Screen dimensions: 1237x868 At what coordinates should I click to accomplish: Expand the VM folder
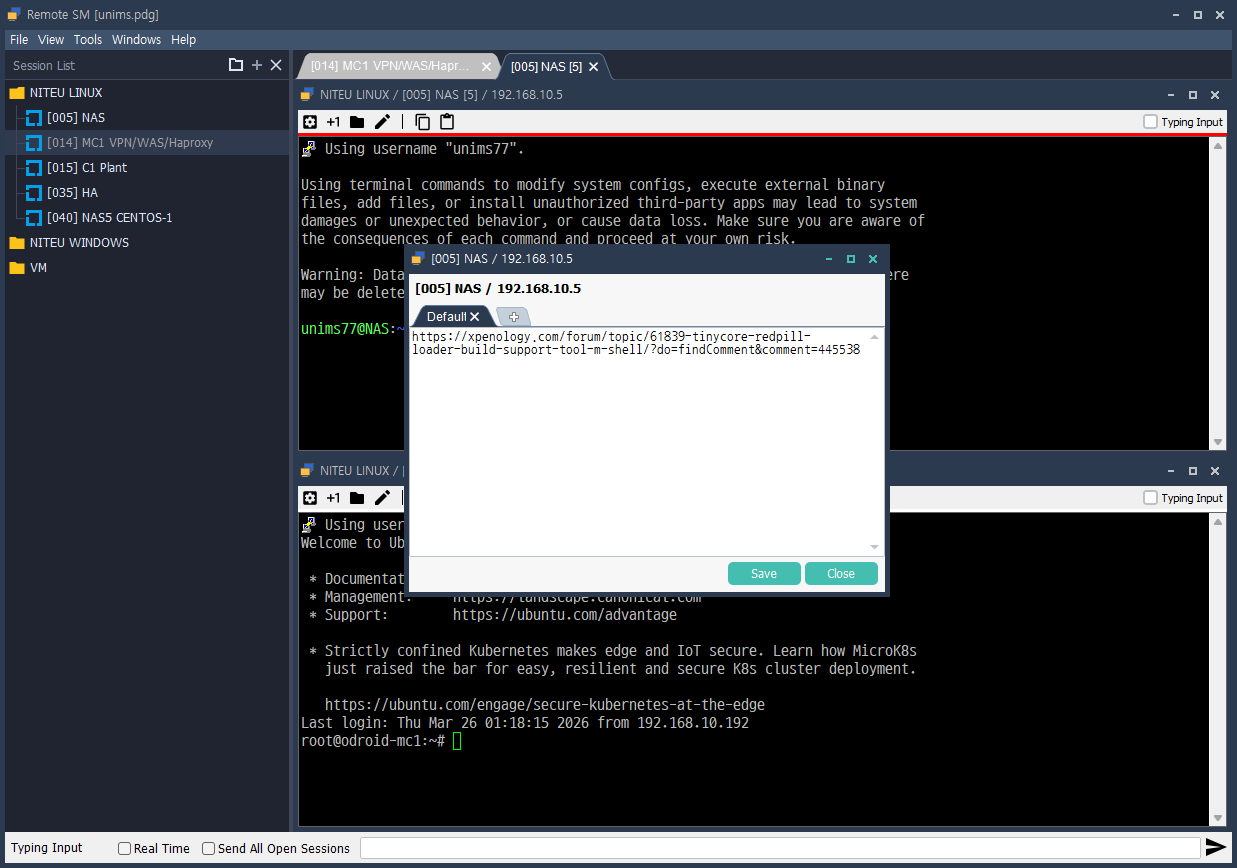[17, 268]
